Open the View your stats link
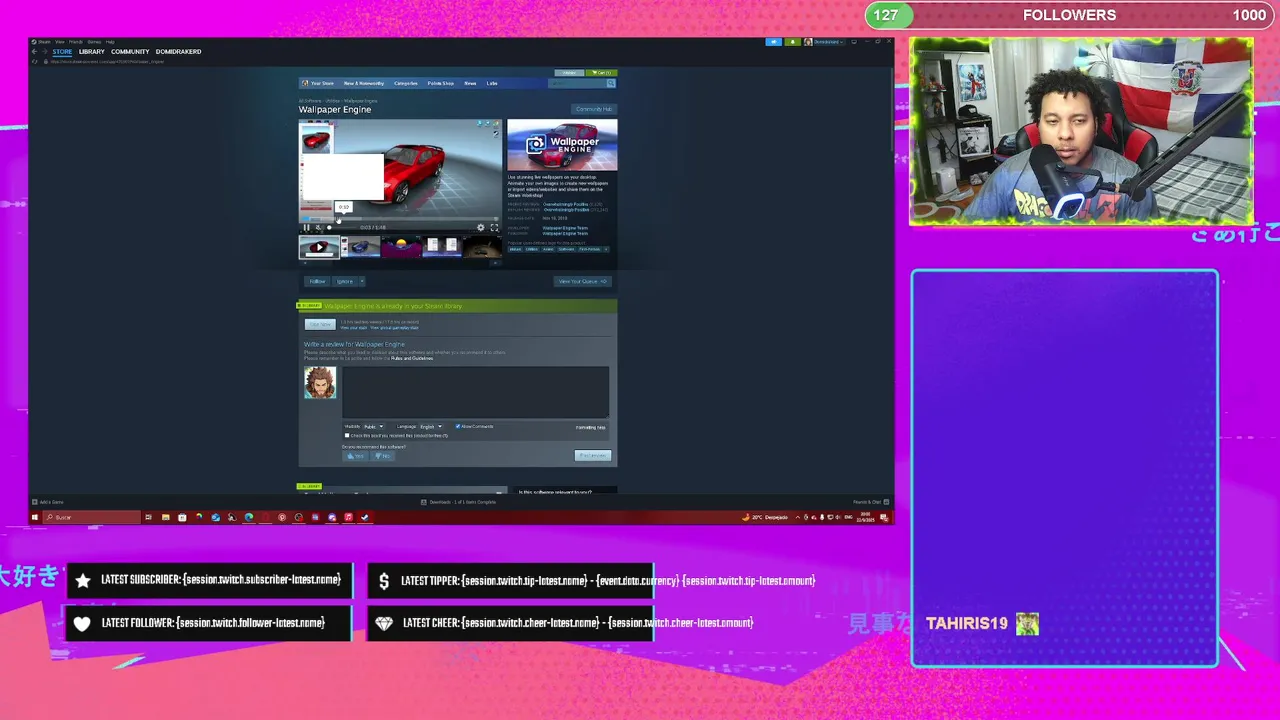 pyautogui.click(x=353, y=328)
